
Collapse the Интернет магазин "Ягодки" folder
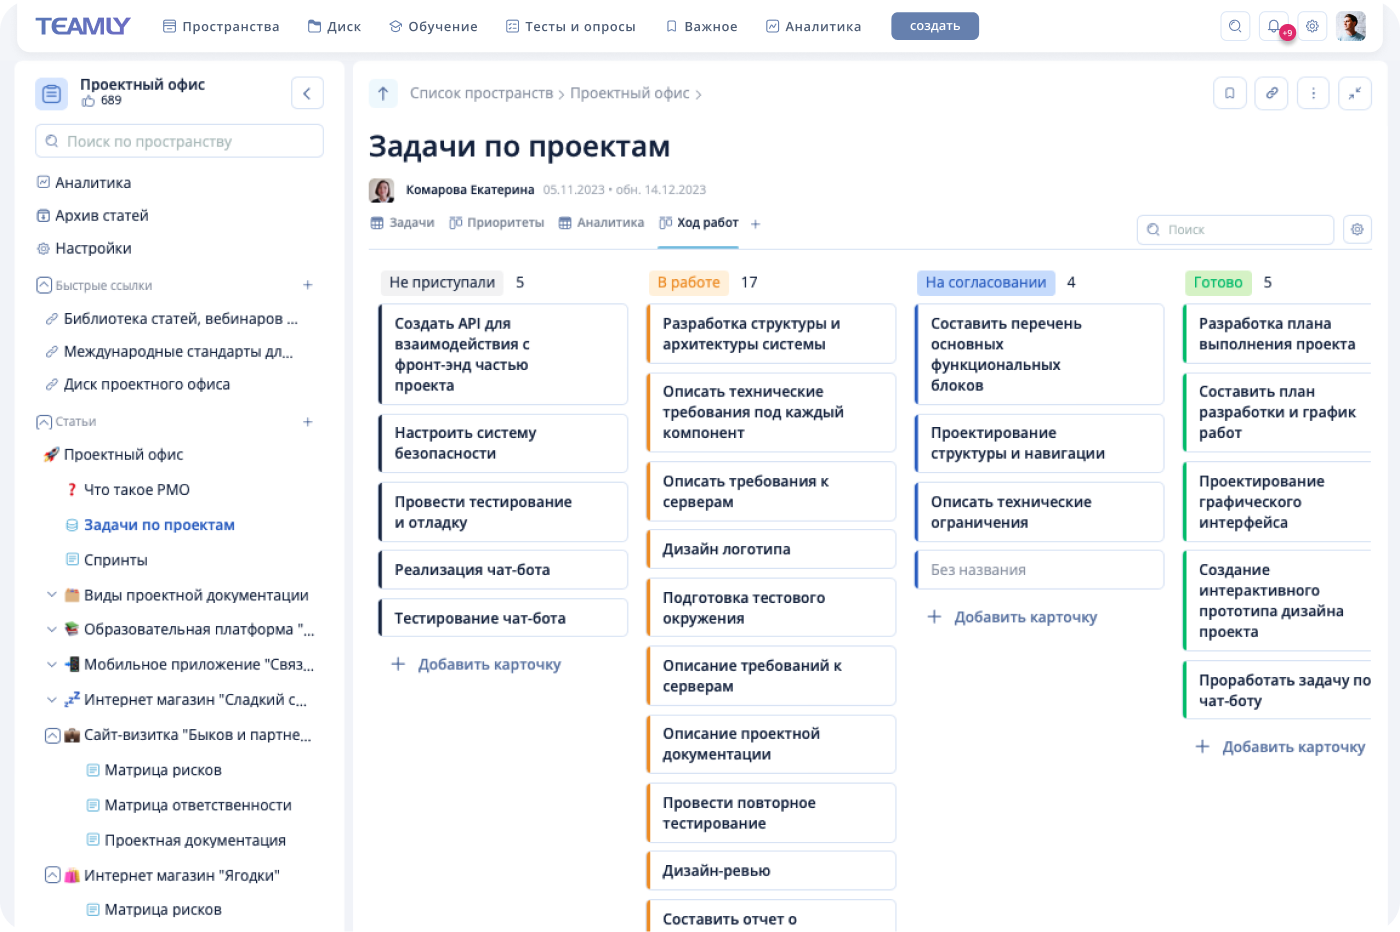tap(52, 875)
